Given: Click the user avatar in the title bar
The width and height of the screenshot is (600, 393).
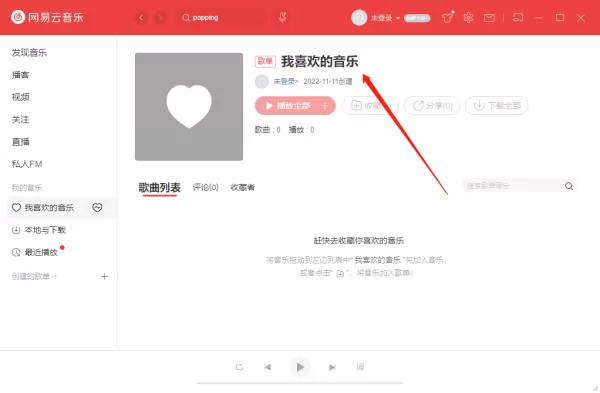Looking at the screenshot, I should pos(359,18).
